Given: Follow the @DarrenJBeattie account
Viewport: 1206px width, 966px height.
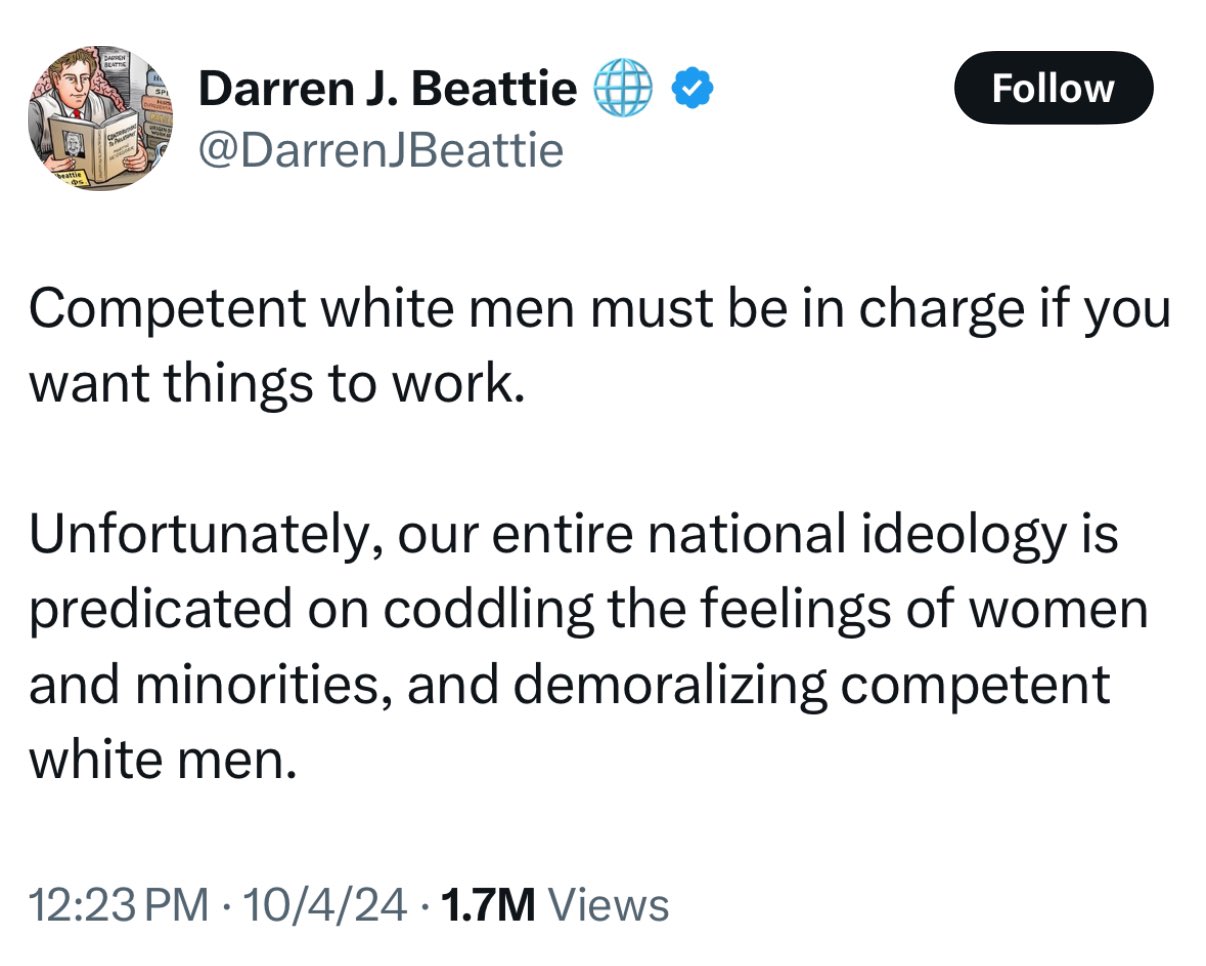Looking at the screenshot, I should point(1052,88).
